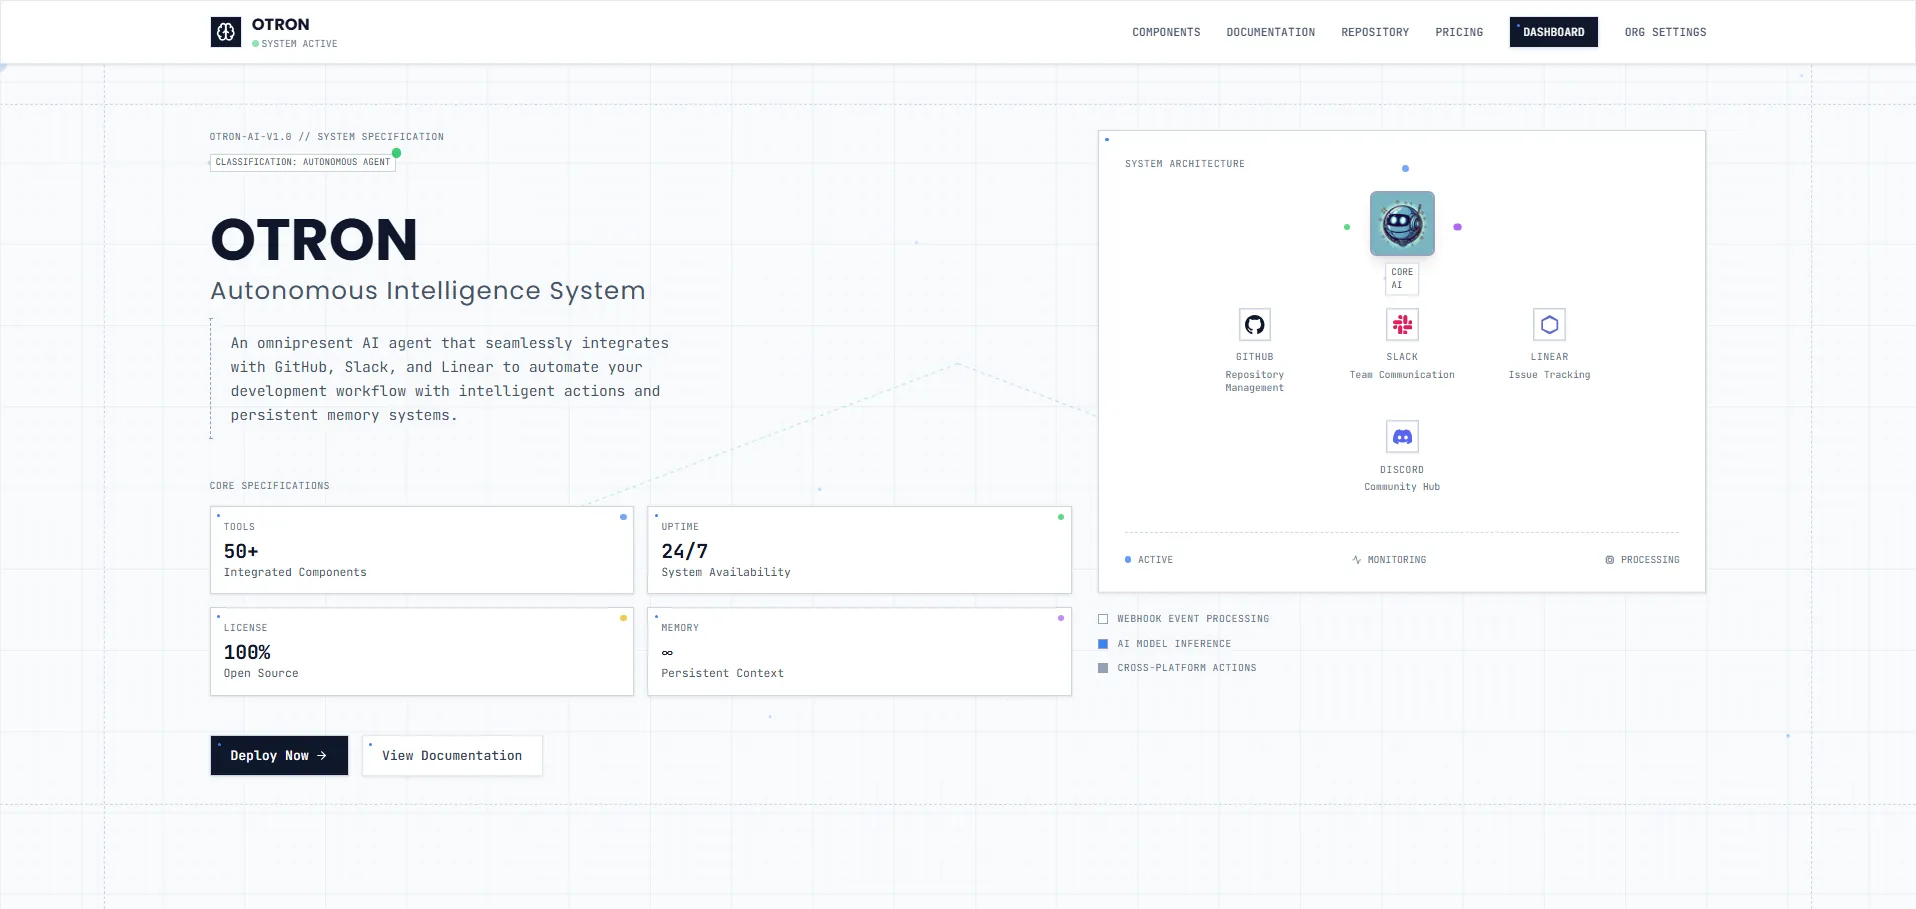Click the Active status dot

coord(1128,560)
